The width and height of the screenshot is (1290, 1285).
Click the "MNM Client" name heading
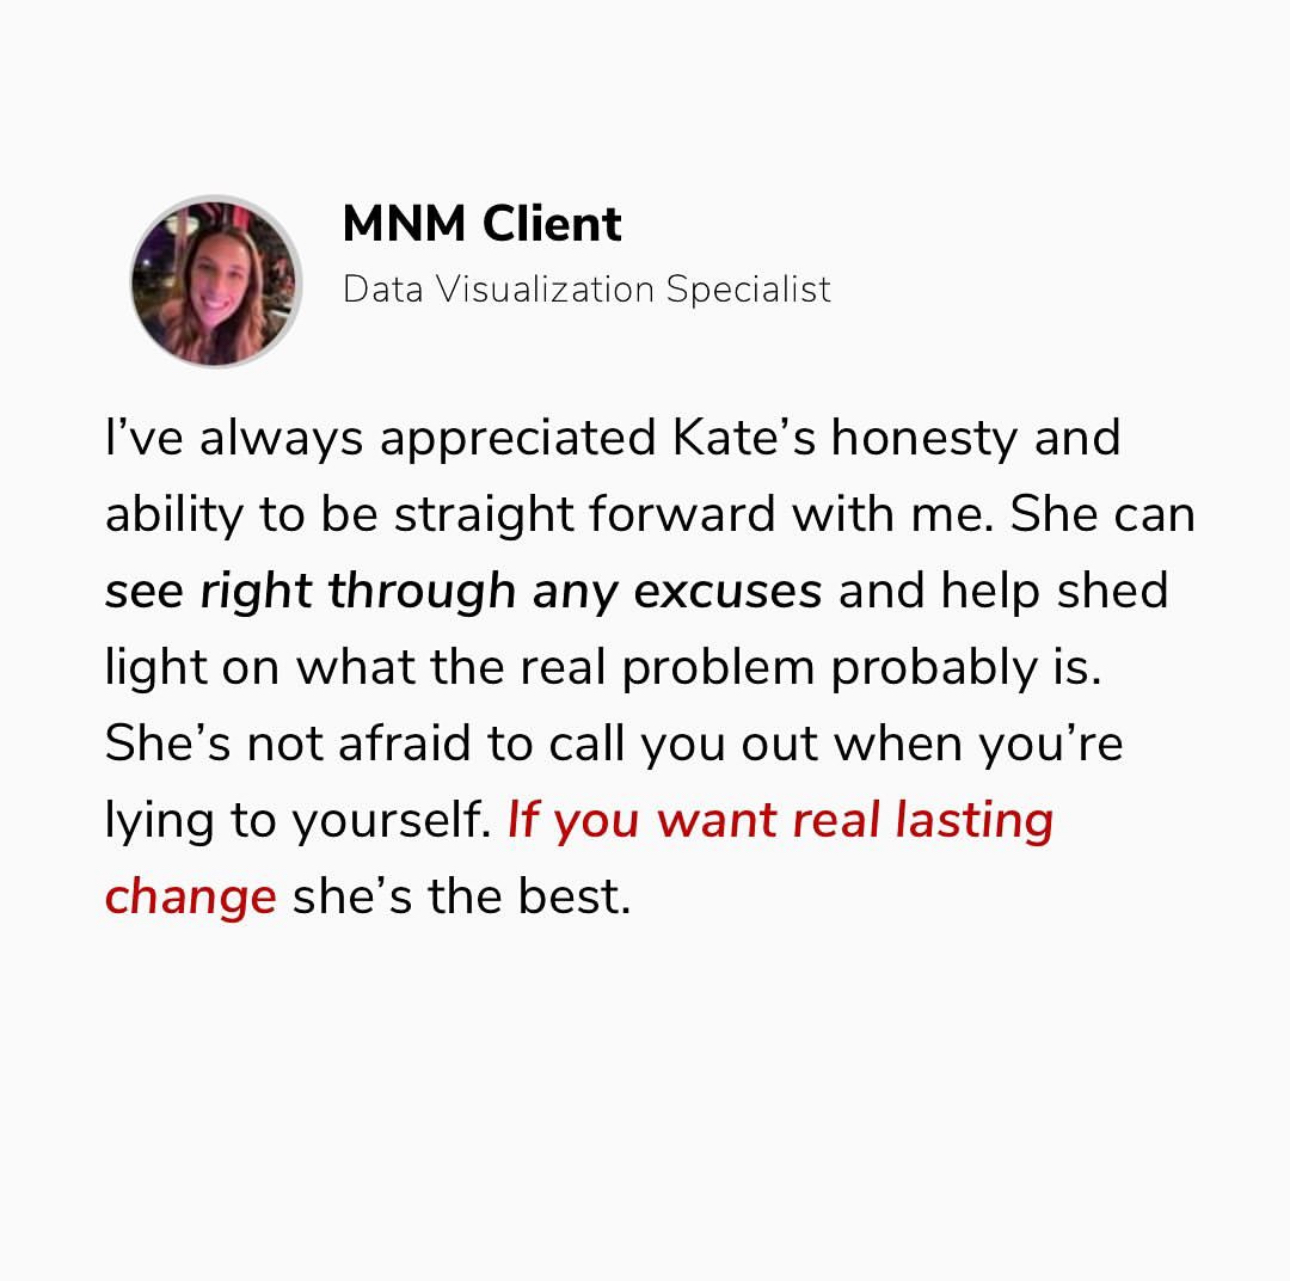[x=481, y=223]
